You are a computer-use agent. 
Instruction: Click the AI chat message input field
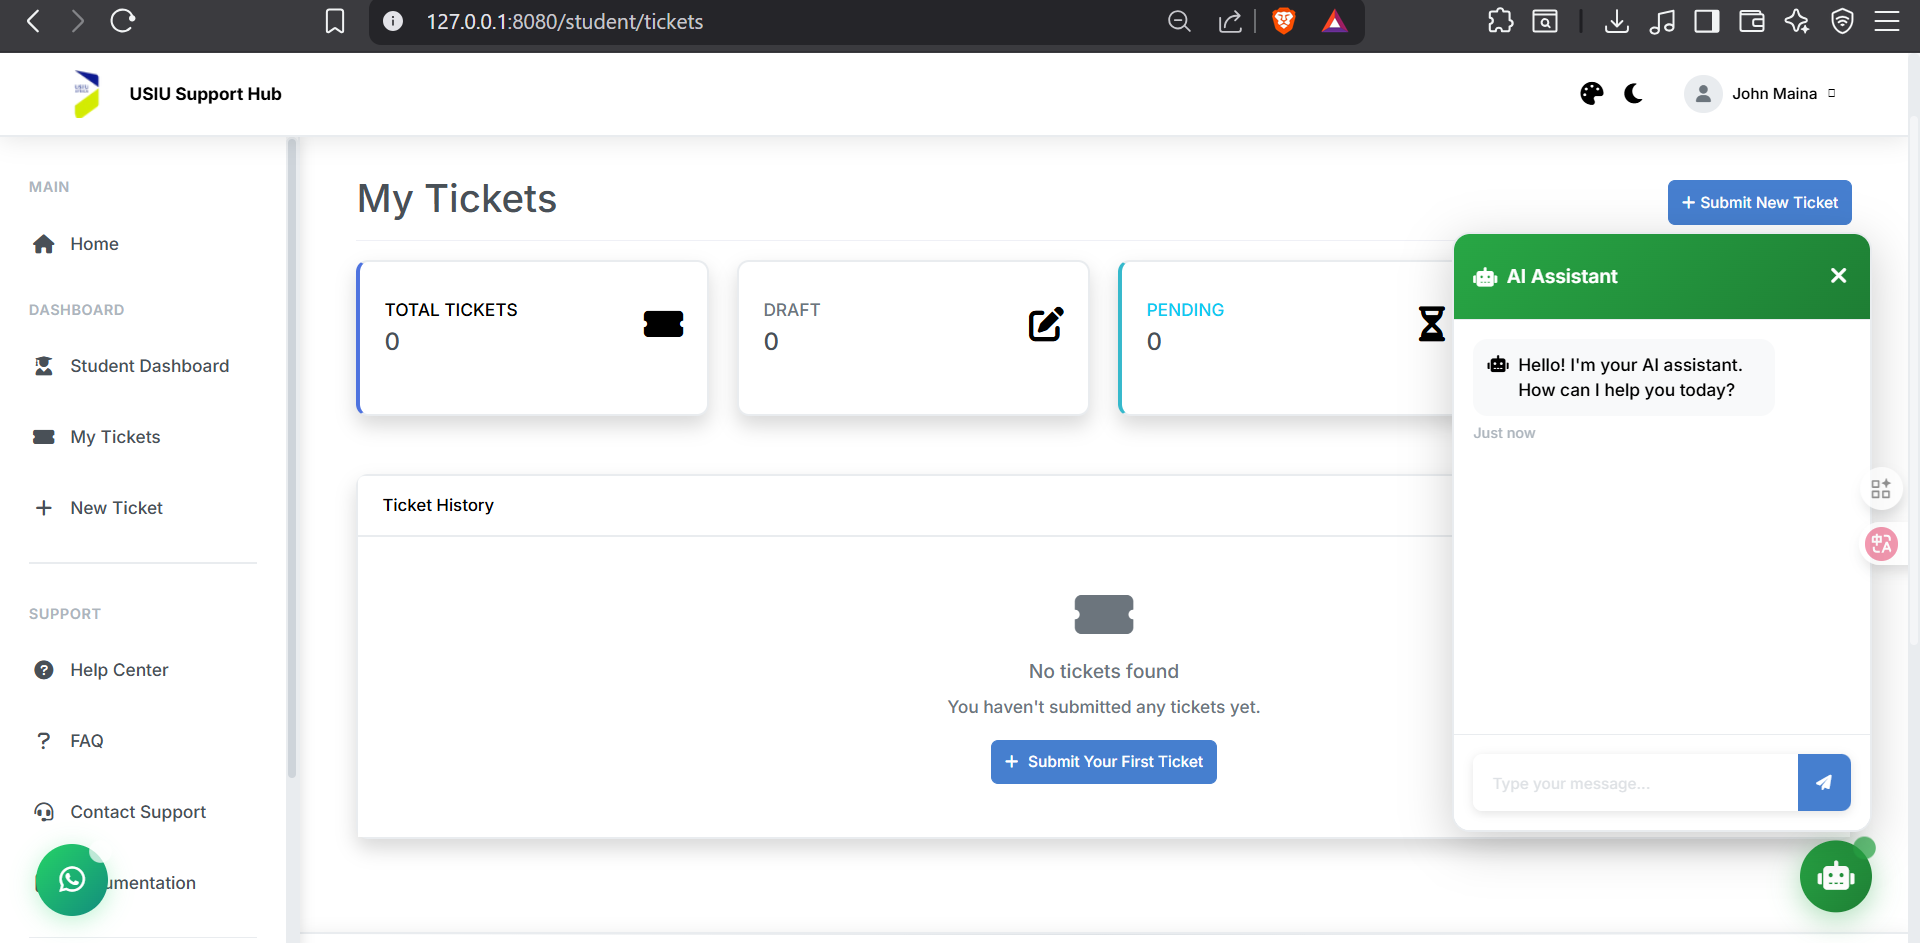click(1634, 783)
